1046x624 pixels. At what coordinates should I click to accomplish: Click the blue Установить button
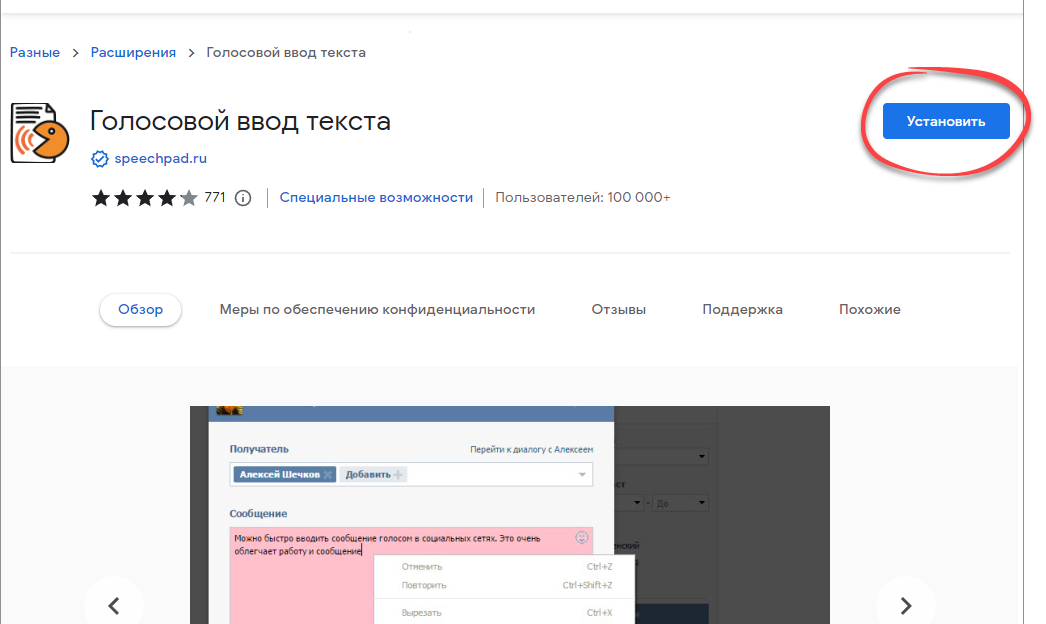click(x=945, y=121)
